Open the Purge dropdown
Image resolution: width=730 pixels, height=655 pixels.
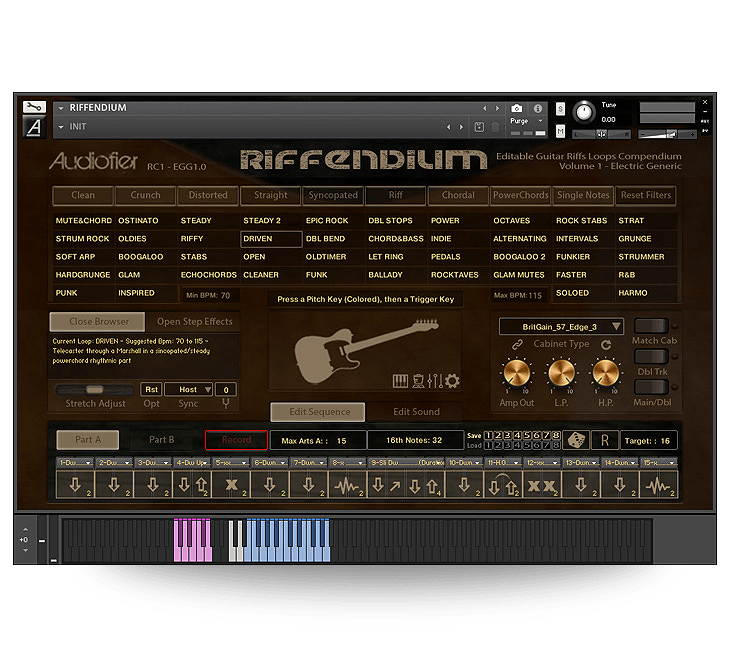click(527, 121)
